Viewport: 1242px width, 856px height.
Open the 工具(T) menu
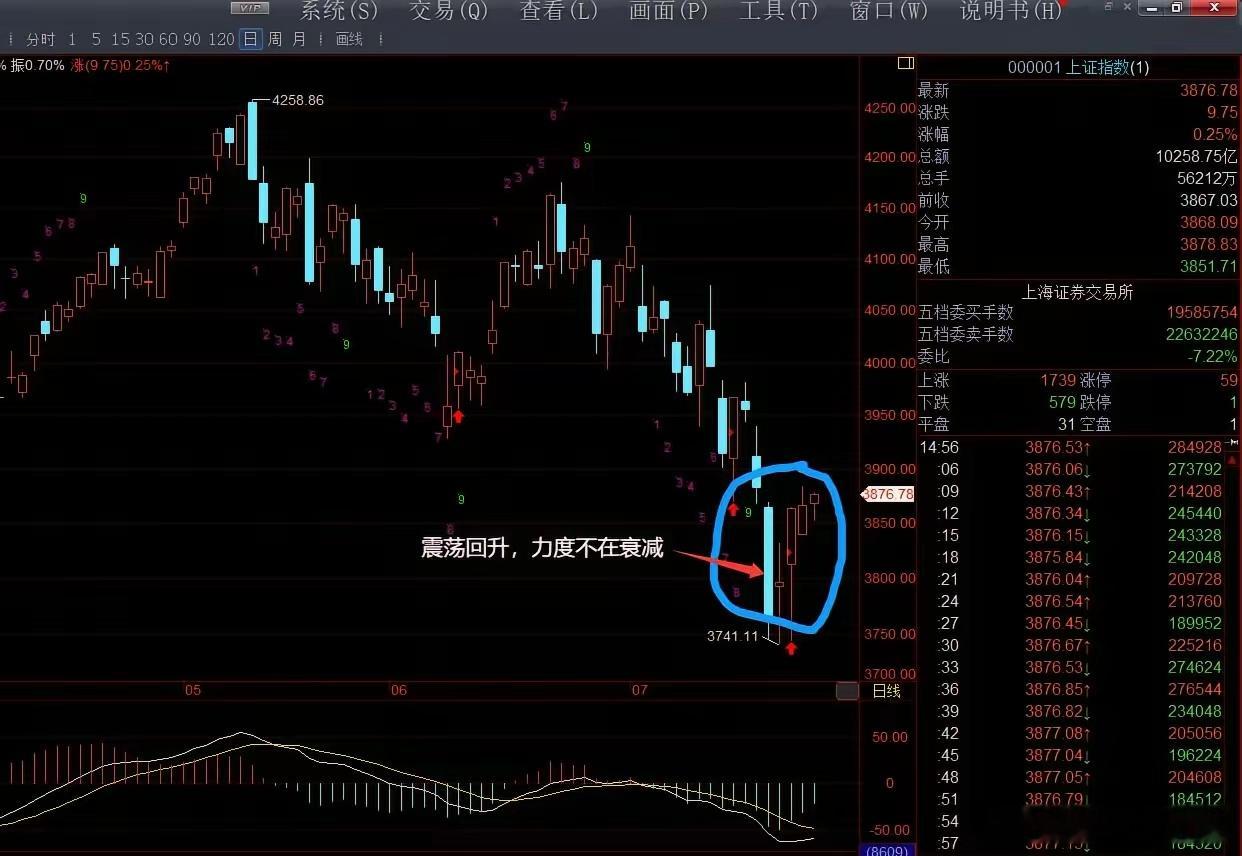778,11
